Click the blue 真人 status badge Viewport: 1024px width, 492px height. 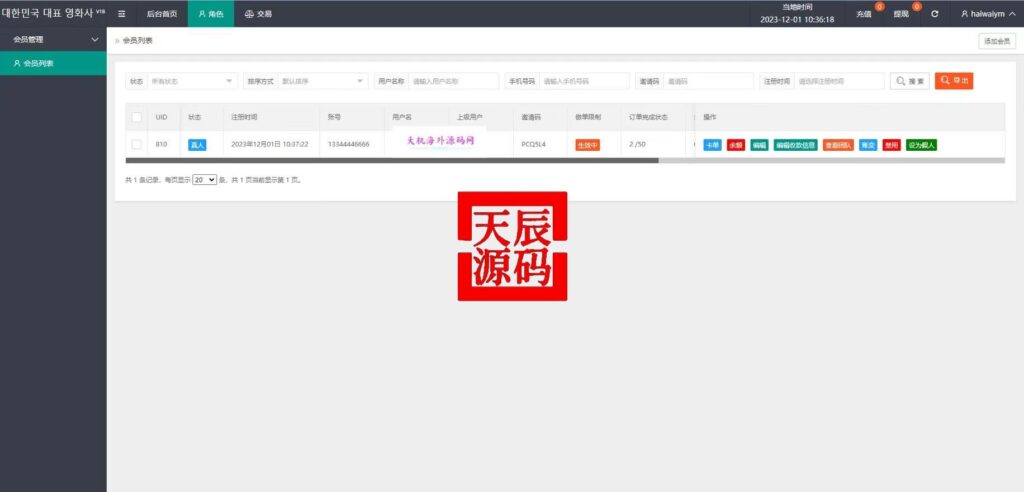[197, 145]
